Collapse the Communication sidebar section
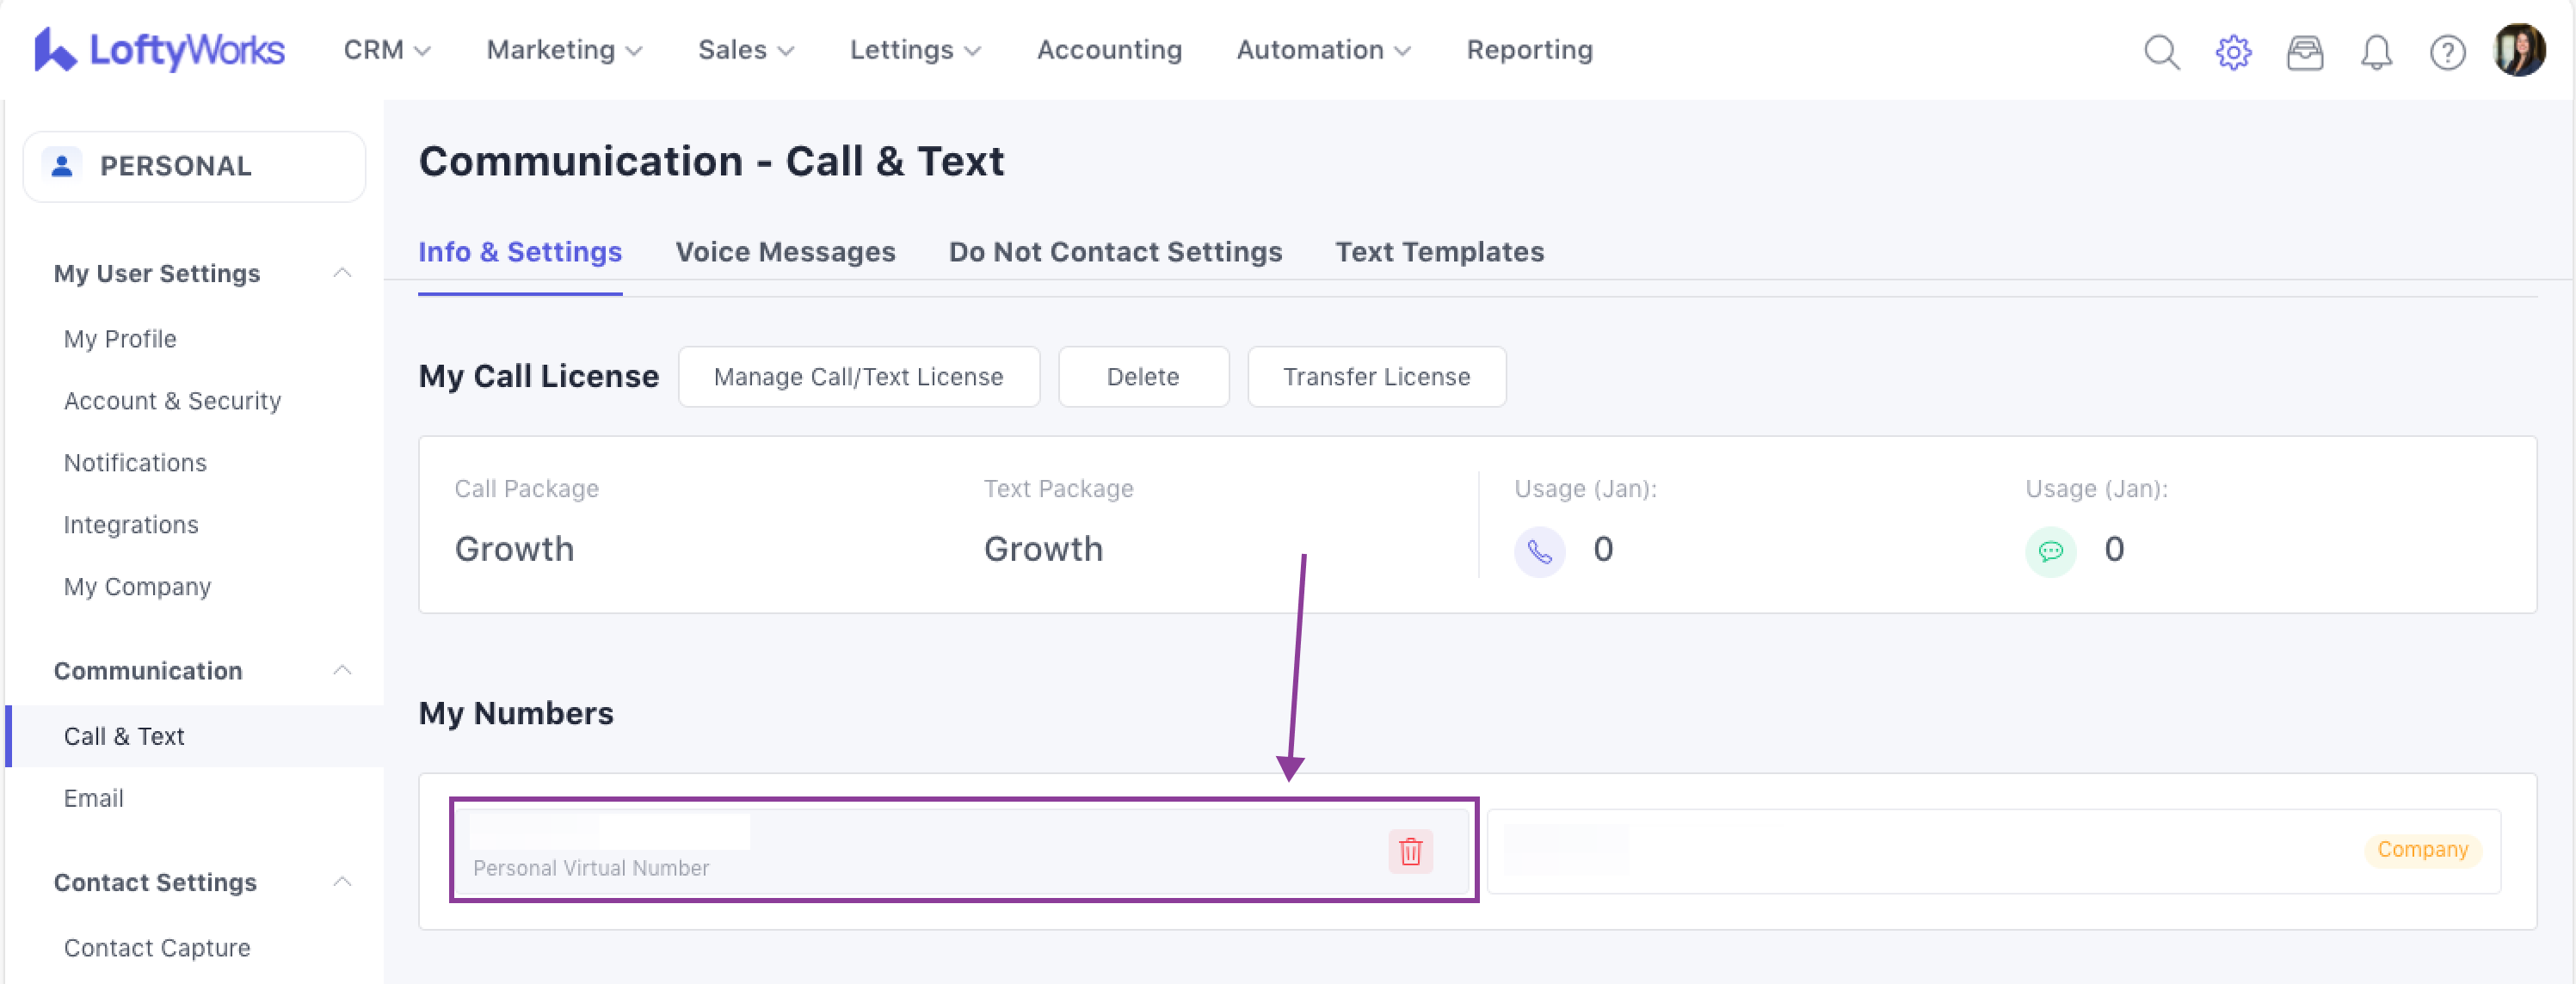This screenshot has width=2576, height=984. [x=342, y=670]
